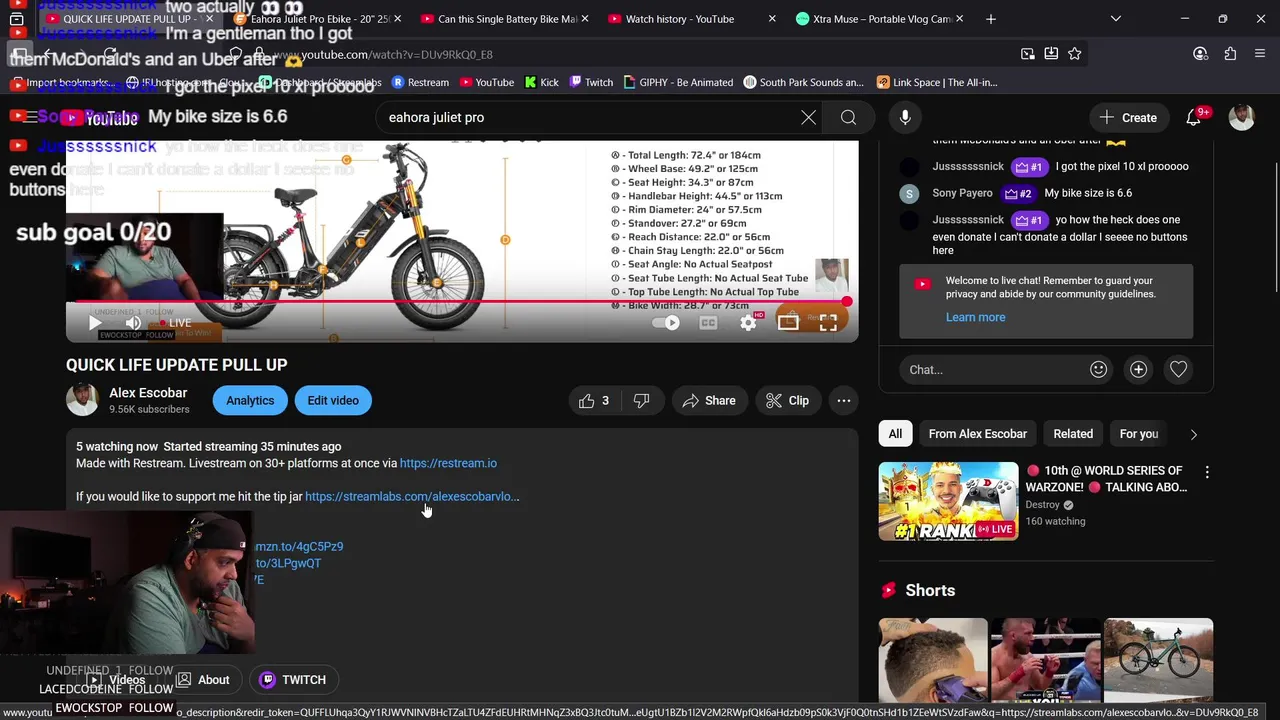
Task: Open the About channel chip
Action: (x=203, y=680)
